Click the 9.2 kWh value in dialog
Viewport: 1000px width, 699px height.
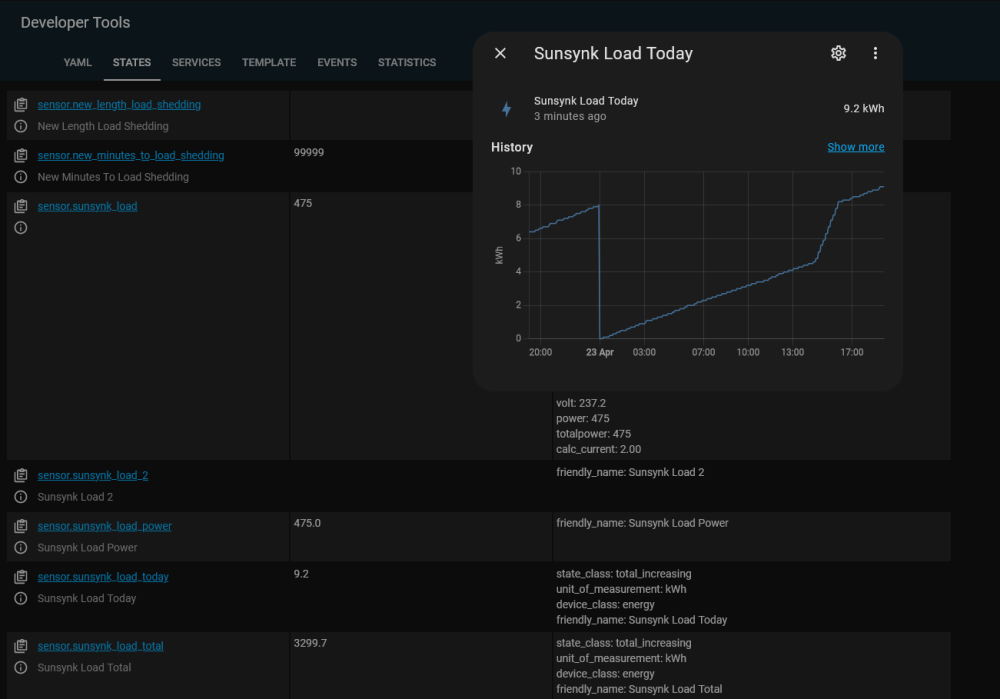coord(864,109)
